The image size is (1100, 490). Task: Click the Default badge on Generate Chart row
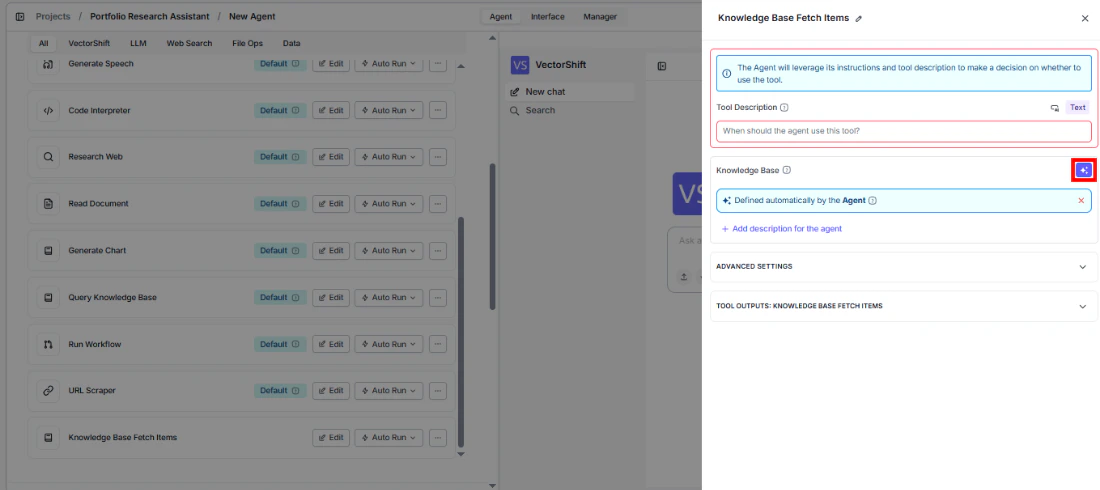(280, 251)
